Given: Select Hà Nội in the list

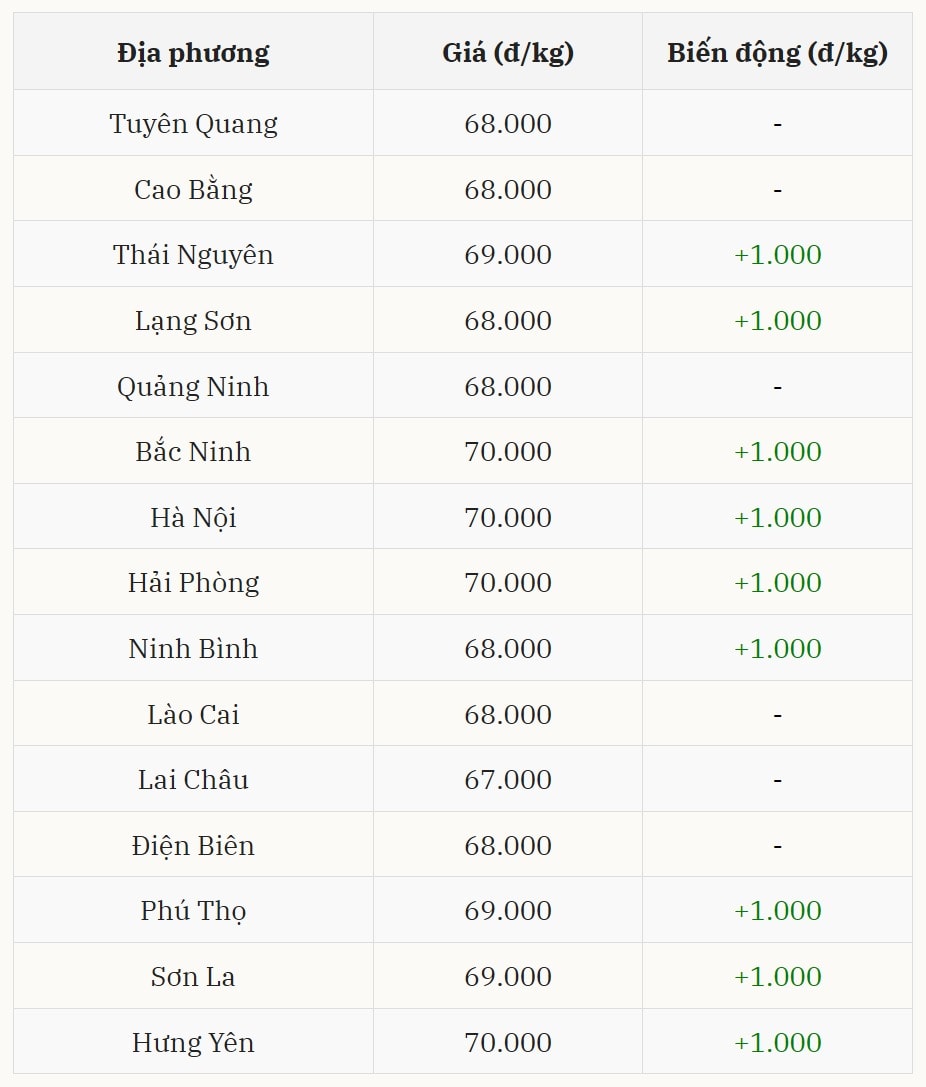Looking at the screenshot, I should click(193, 518).
